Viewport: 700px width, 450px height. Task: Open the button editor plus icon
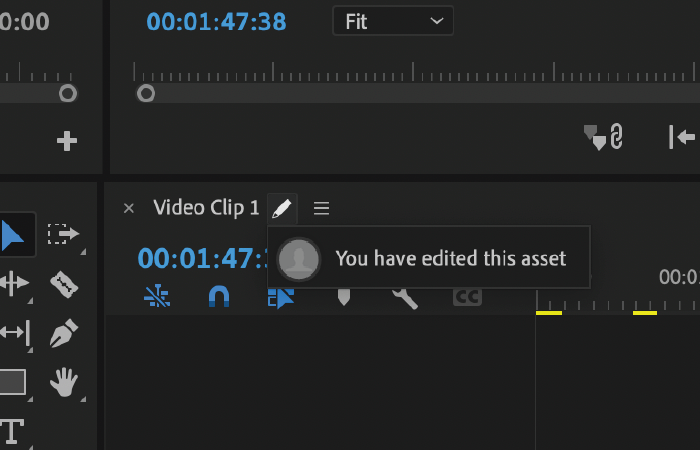[67, 141]
